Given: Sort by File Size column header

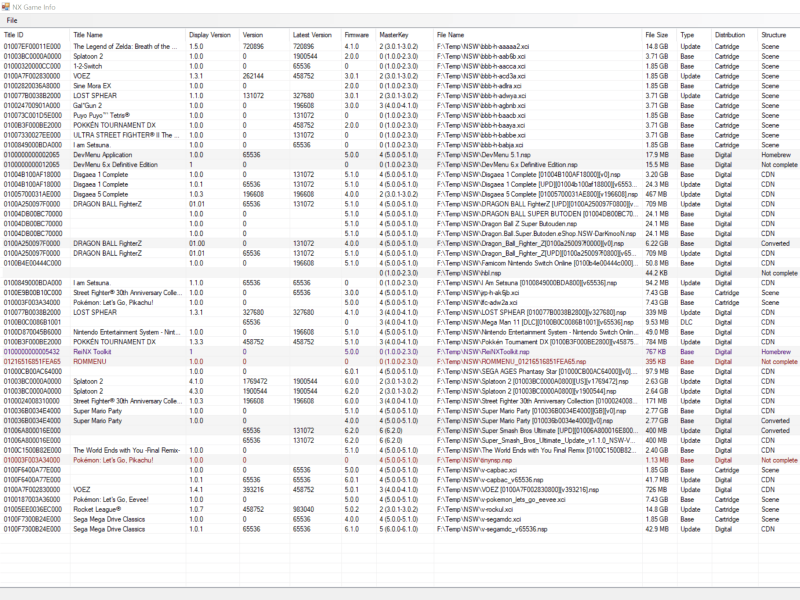Looking at the screenshot, I should click(659, 35).
